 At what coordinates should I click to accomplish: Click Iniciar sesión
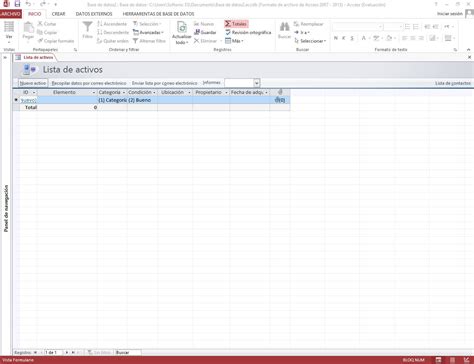pos(450,14)
